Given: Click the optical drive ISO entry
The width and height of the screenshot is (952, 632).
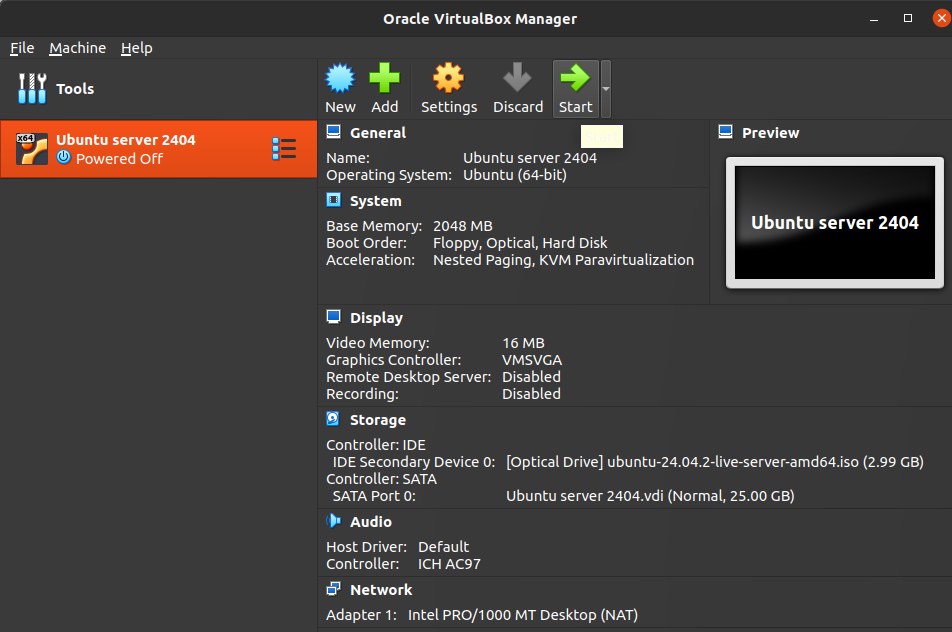Looking at the screenshot, I should point(714,462).
